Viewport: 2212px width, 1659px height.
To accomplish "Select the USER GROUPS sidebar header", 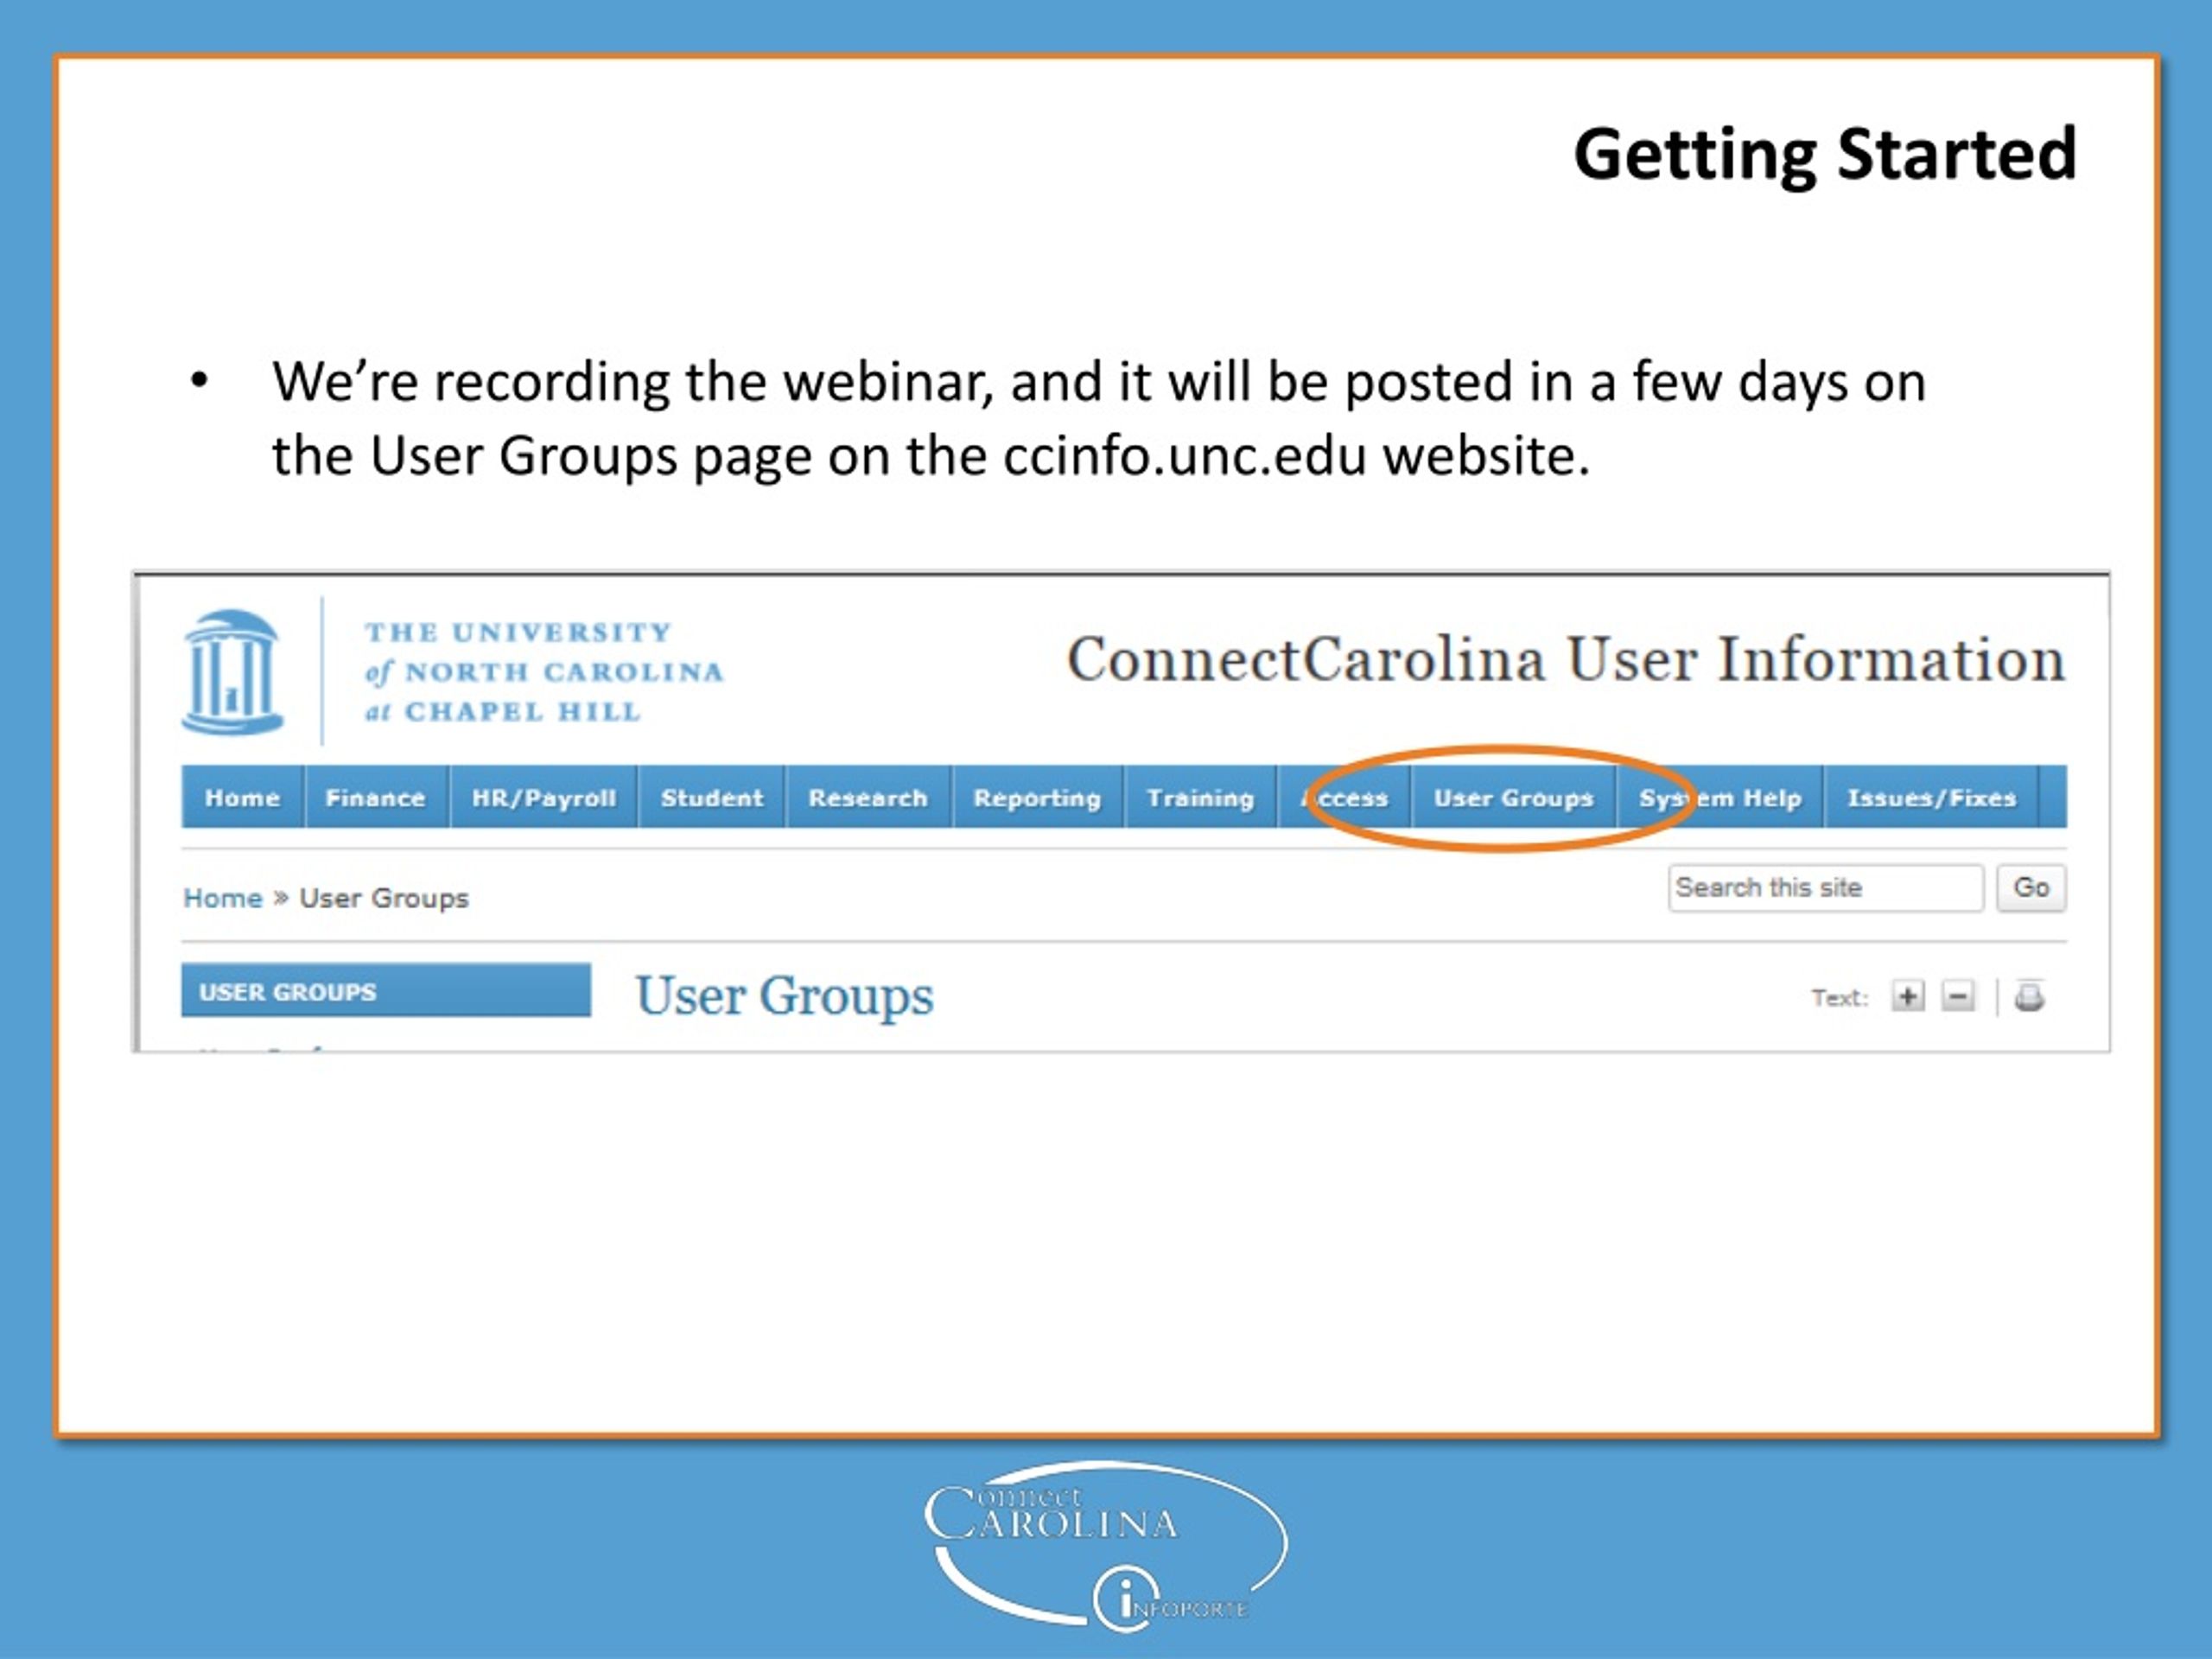I will 386,991.
